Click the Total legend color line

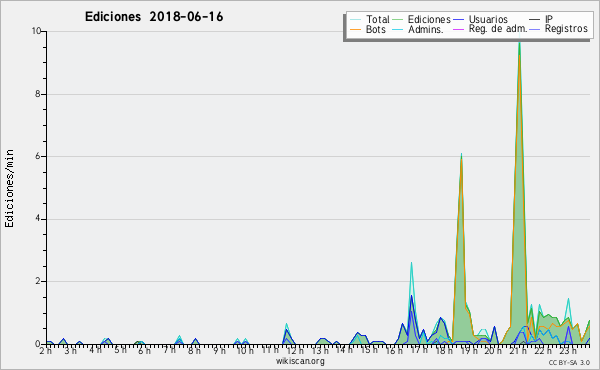(355, 20)
